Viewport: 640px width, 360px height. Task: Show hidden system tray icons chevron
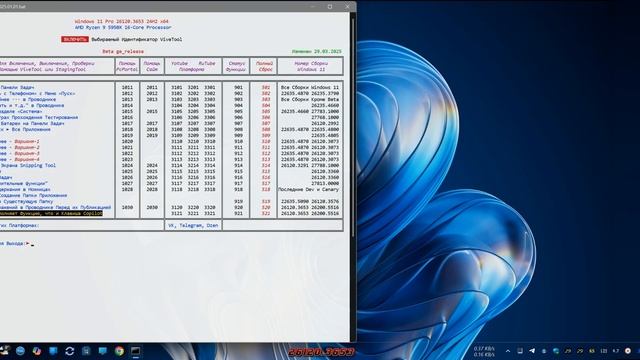pos(508,351)
